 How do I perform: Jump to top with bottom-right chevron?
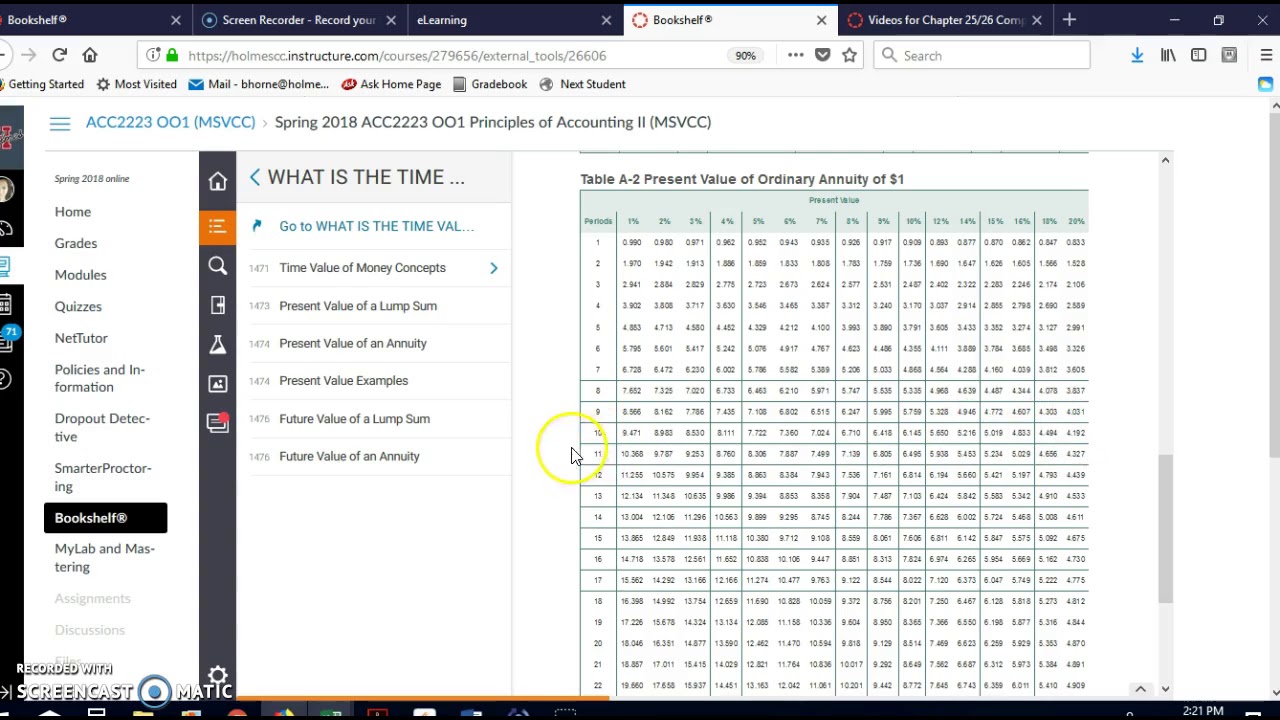tap(1140, 688)
